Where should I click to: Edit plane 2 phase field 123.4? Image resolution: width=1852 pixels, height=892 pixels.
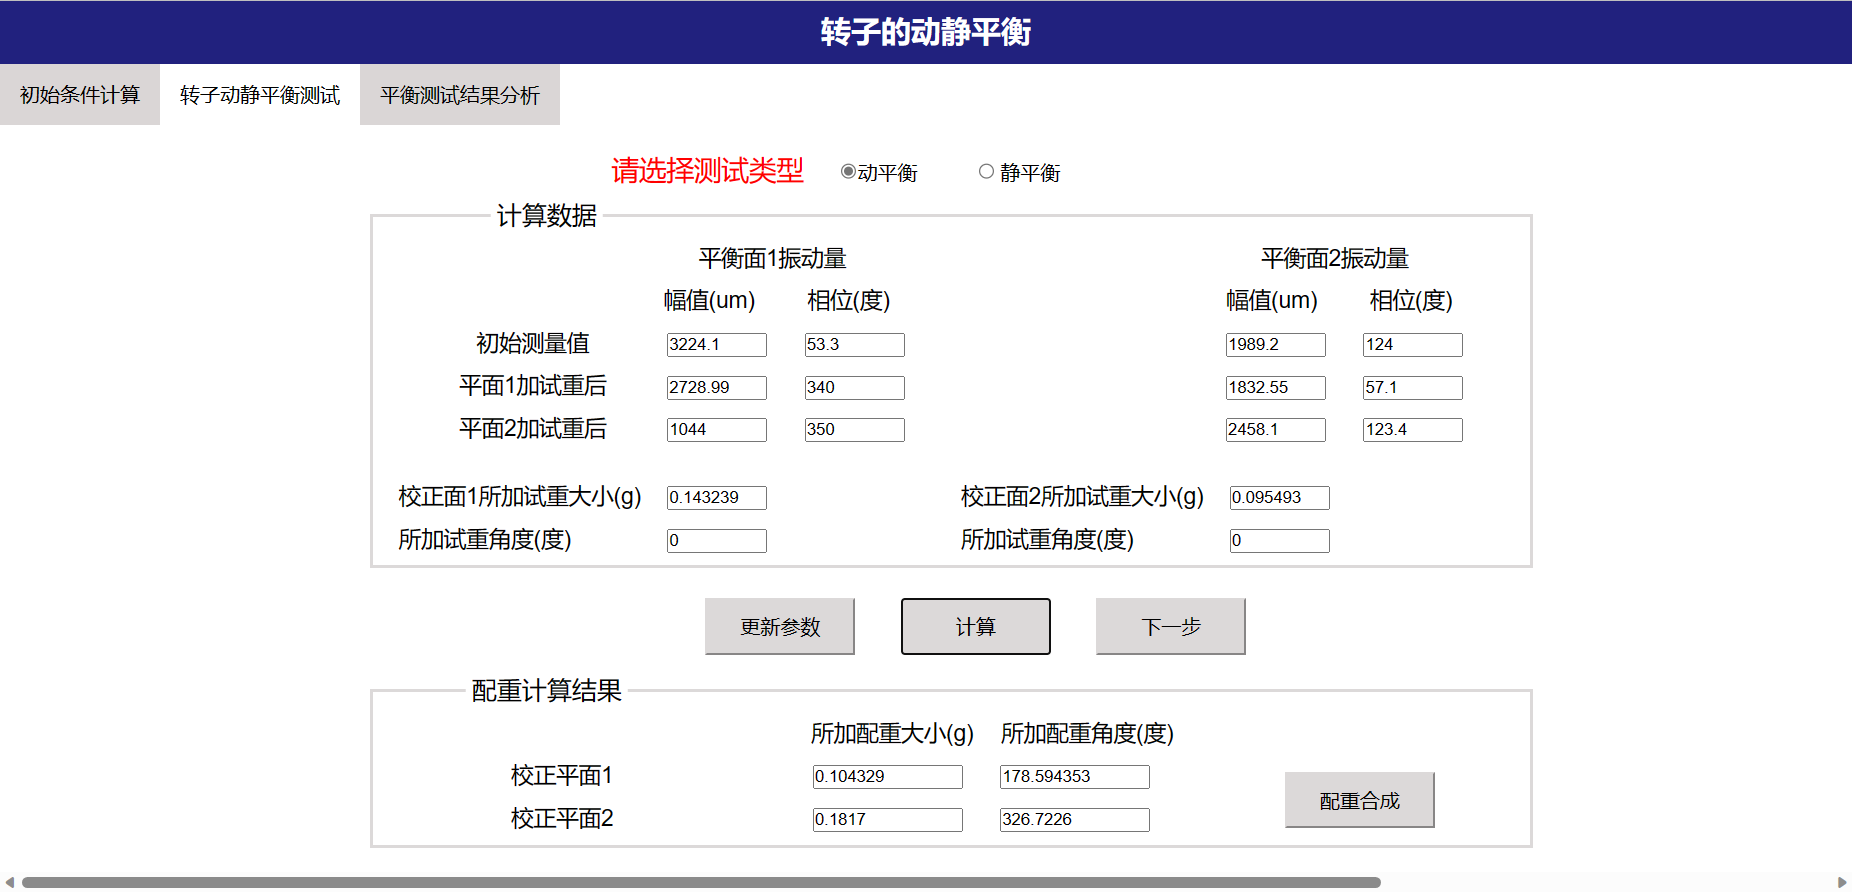click(1412, 430)
